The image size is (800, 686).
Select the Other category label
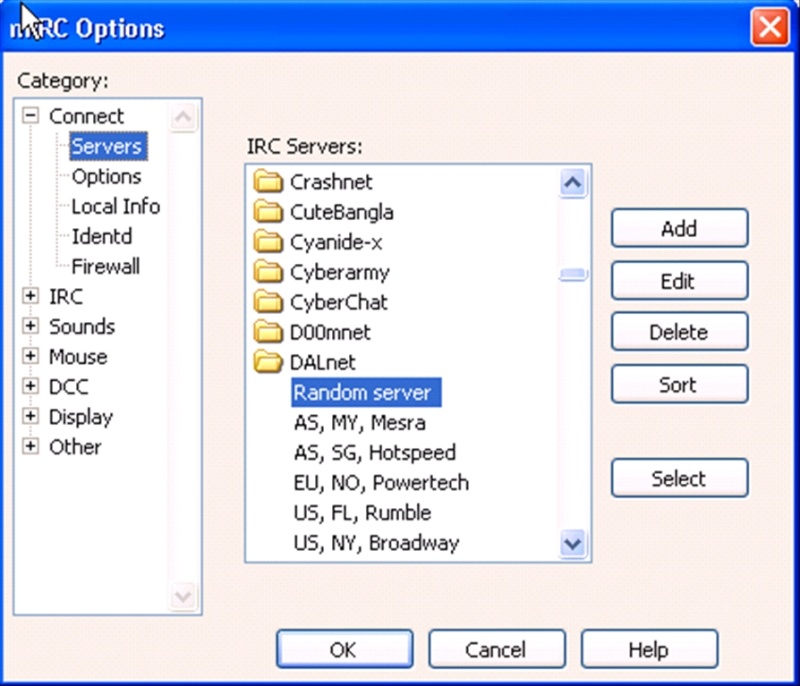[75, 447]
